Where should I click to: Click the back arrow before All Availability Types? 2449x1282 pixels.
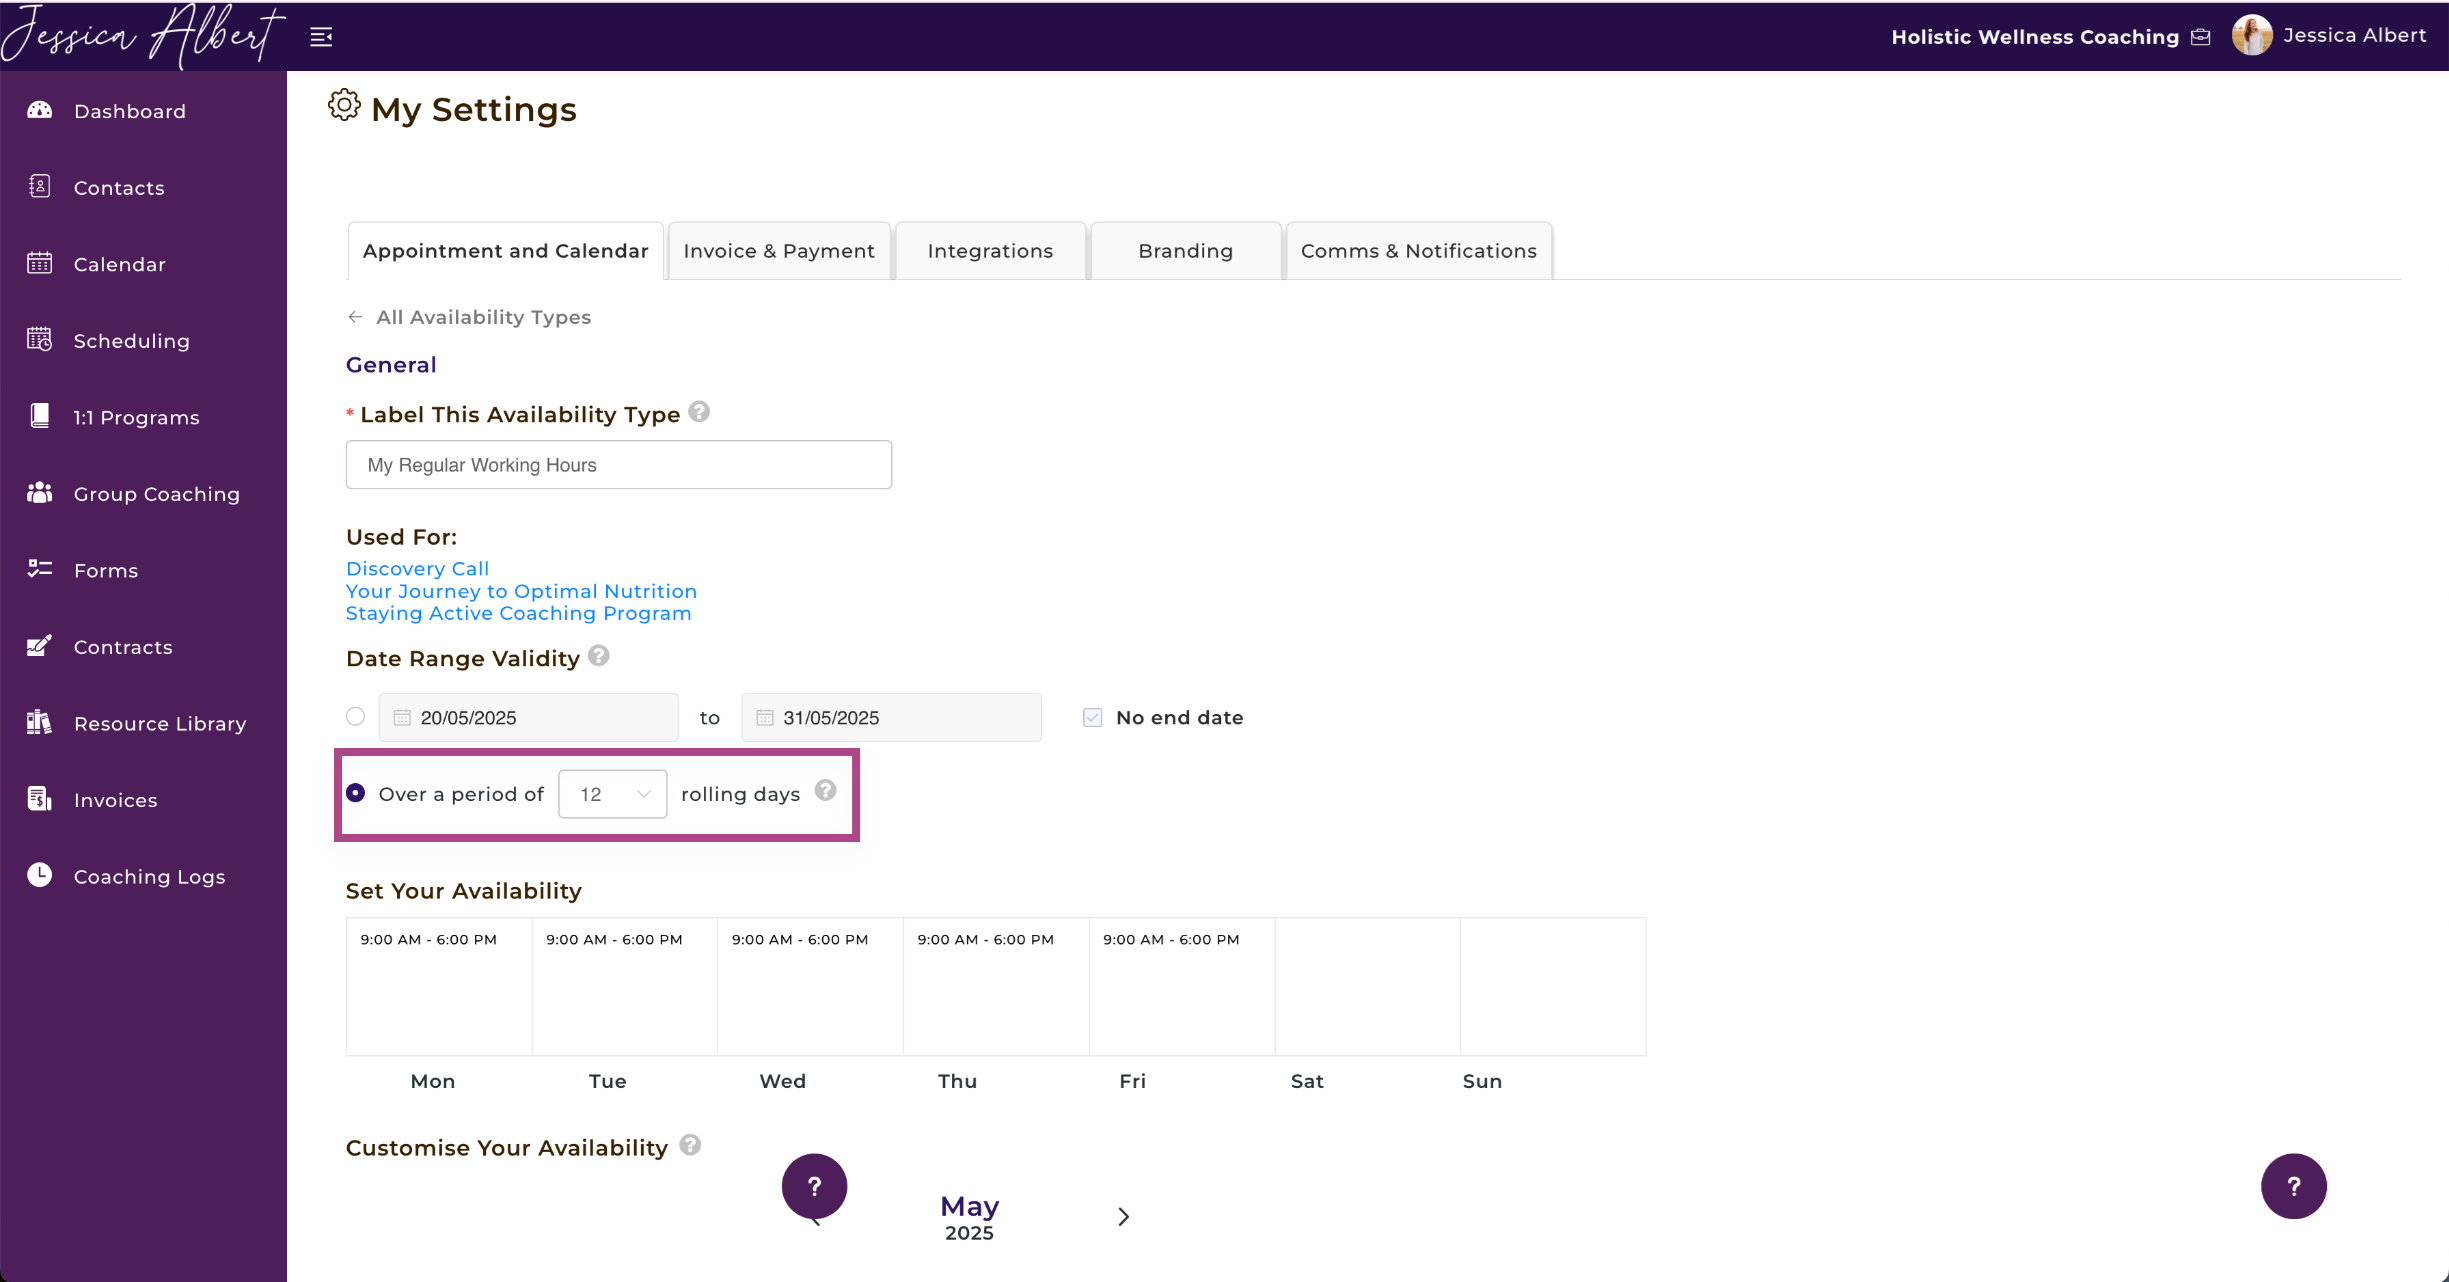[355, 317]
